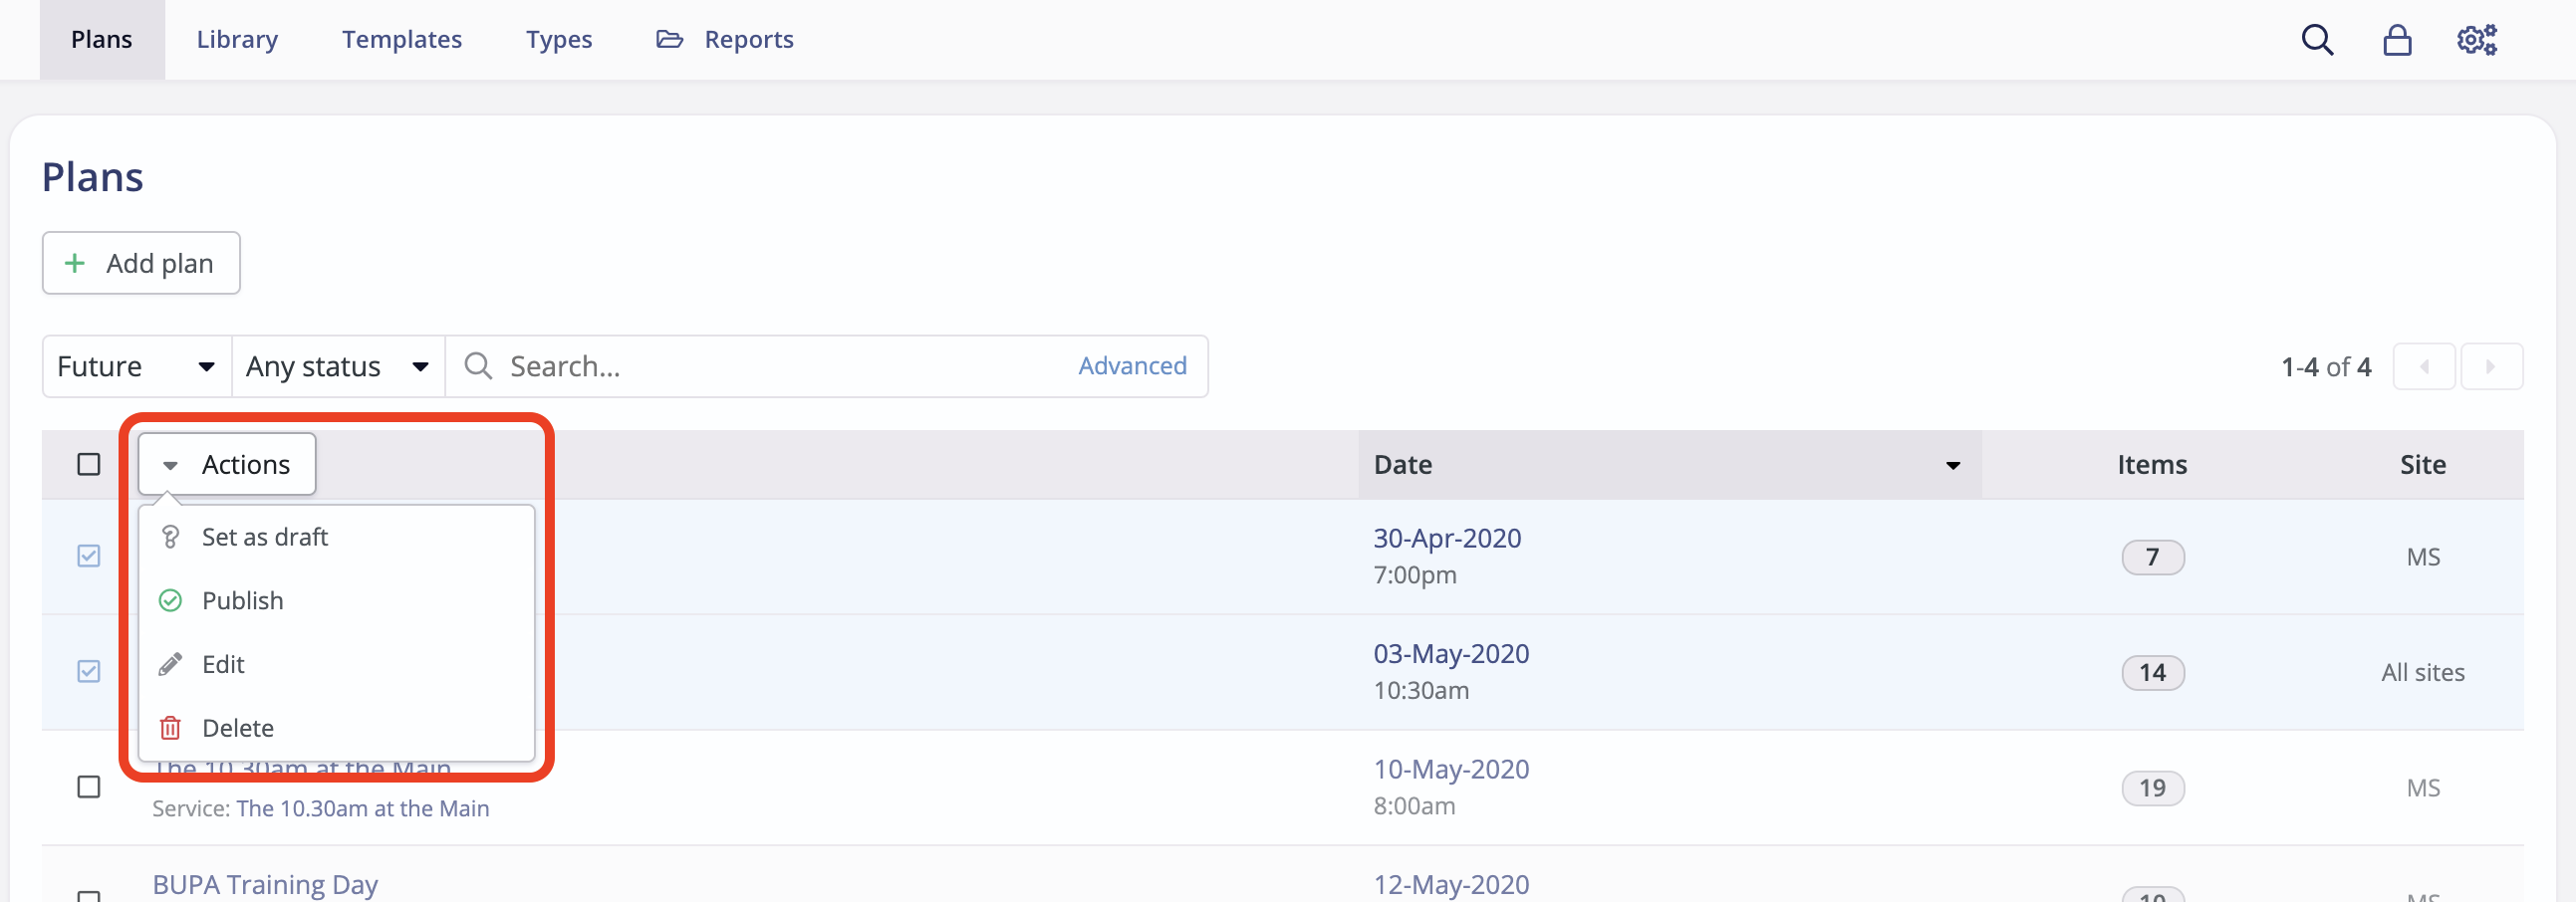The height and width of the screenshot is (902, 2576).
Task: Choose Set as draft from the Actions menu
Action: click(x=264, y=536)
